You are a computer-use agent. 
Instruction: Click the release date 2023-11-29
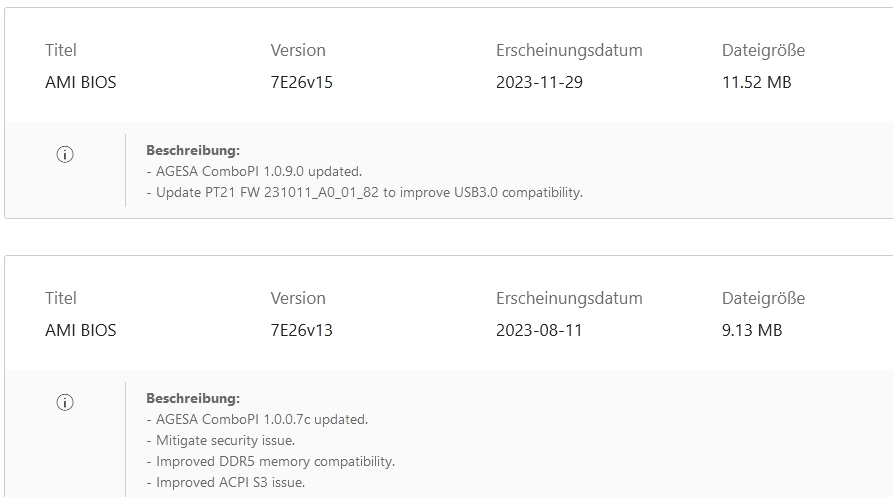click(x=539, y=83)
